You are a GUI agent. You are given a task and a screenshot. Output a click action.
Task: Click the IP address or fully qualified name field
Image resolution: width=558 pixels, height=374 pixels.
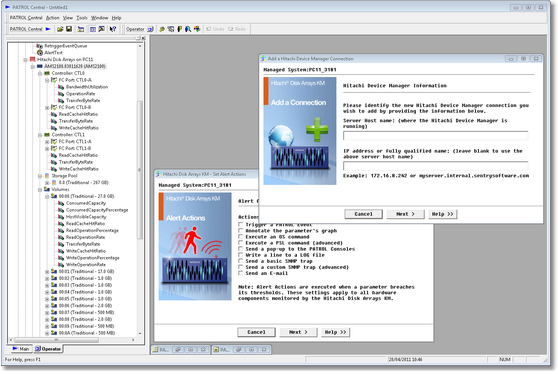point(436,166)
